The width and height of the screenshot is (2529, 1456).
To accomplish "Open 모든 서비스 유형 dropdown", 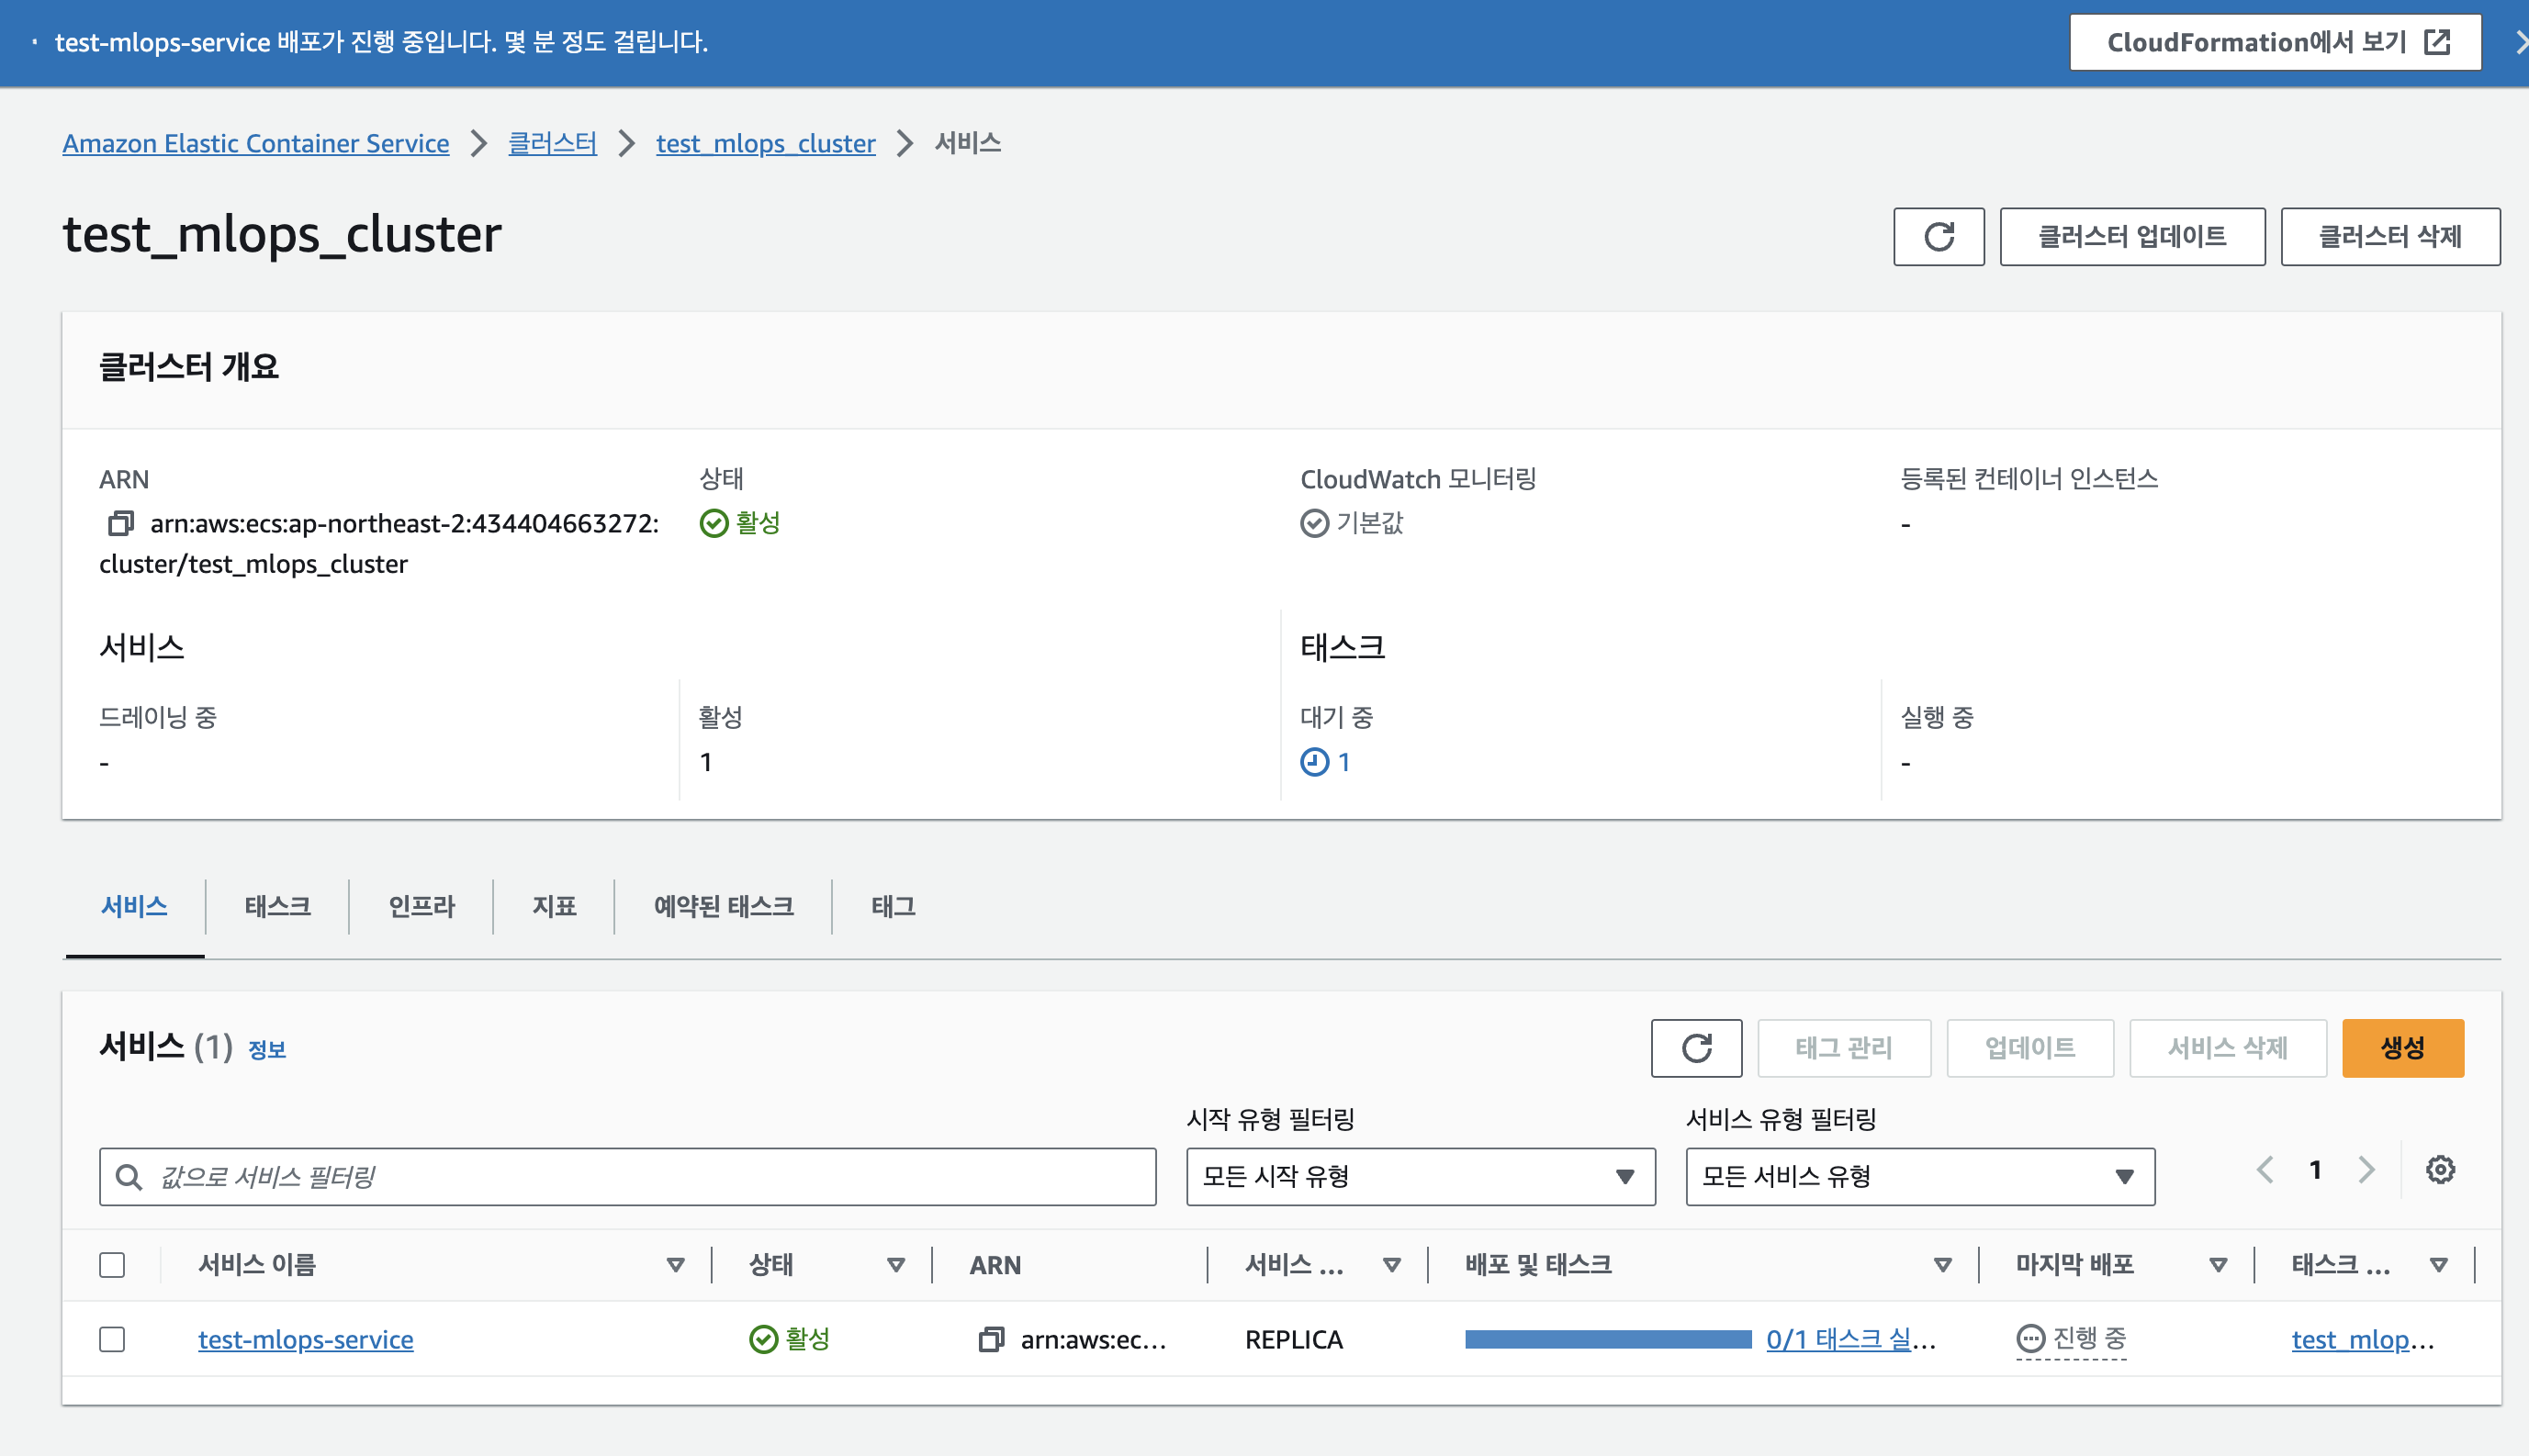I will pos(1919,1176).
